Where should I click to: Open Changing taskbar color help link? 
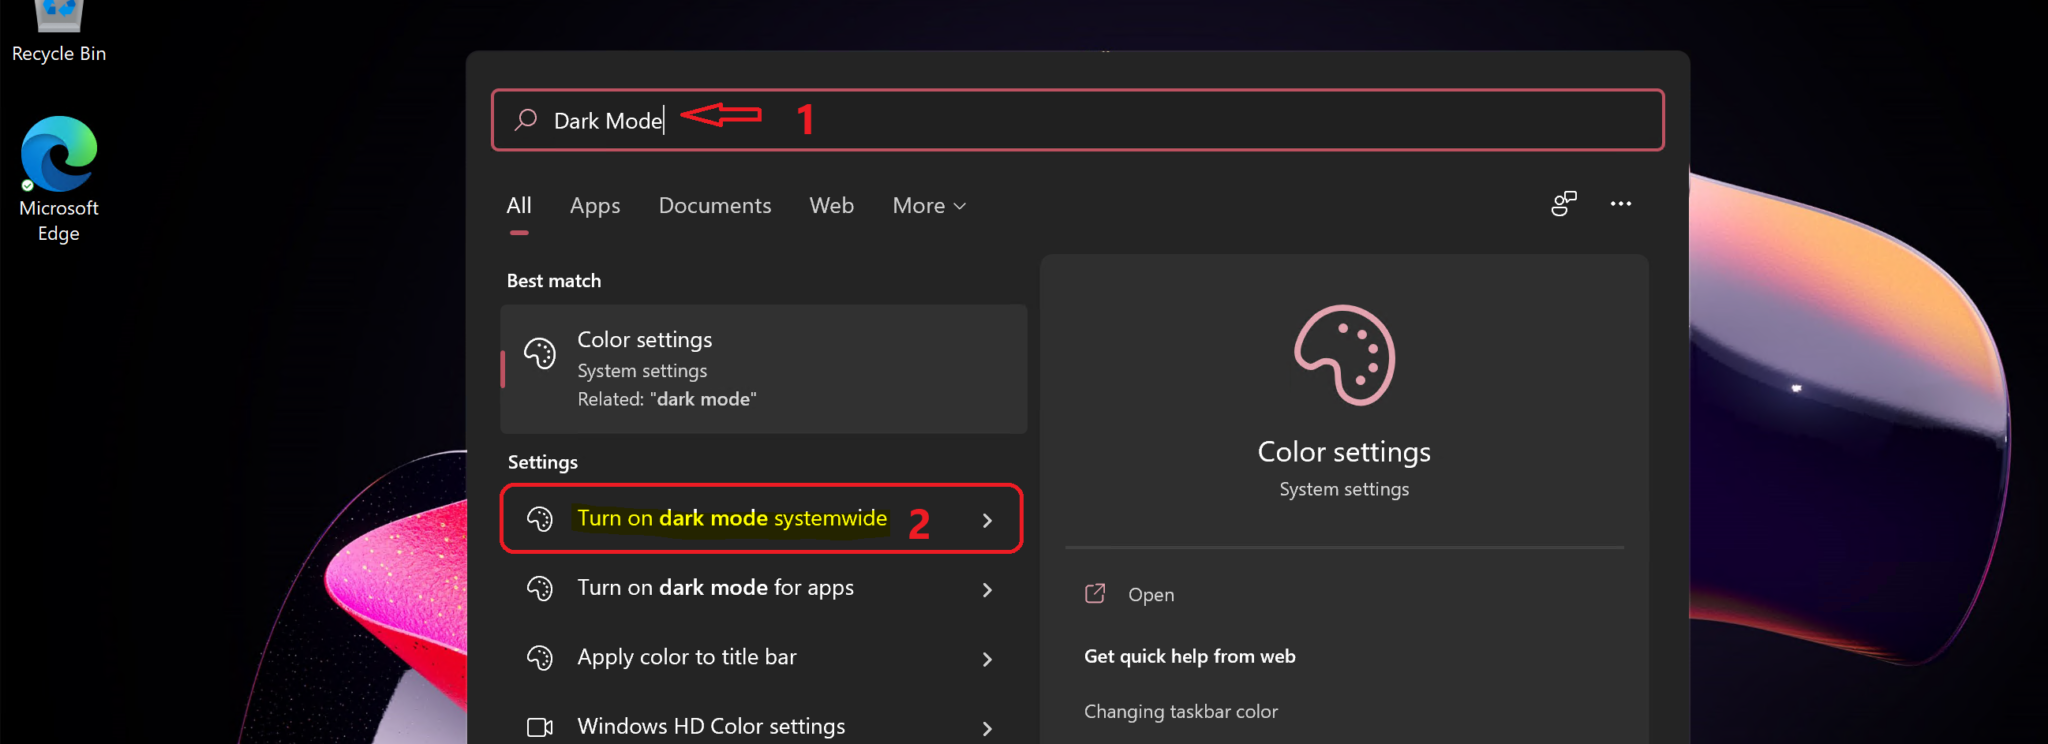point(1181,712)
